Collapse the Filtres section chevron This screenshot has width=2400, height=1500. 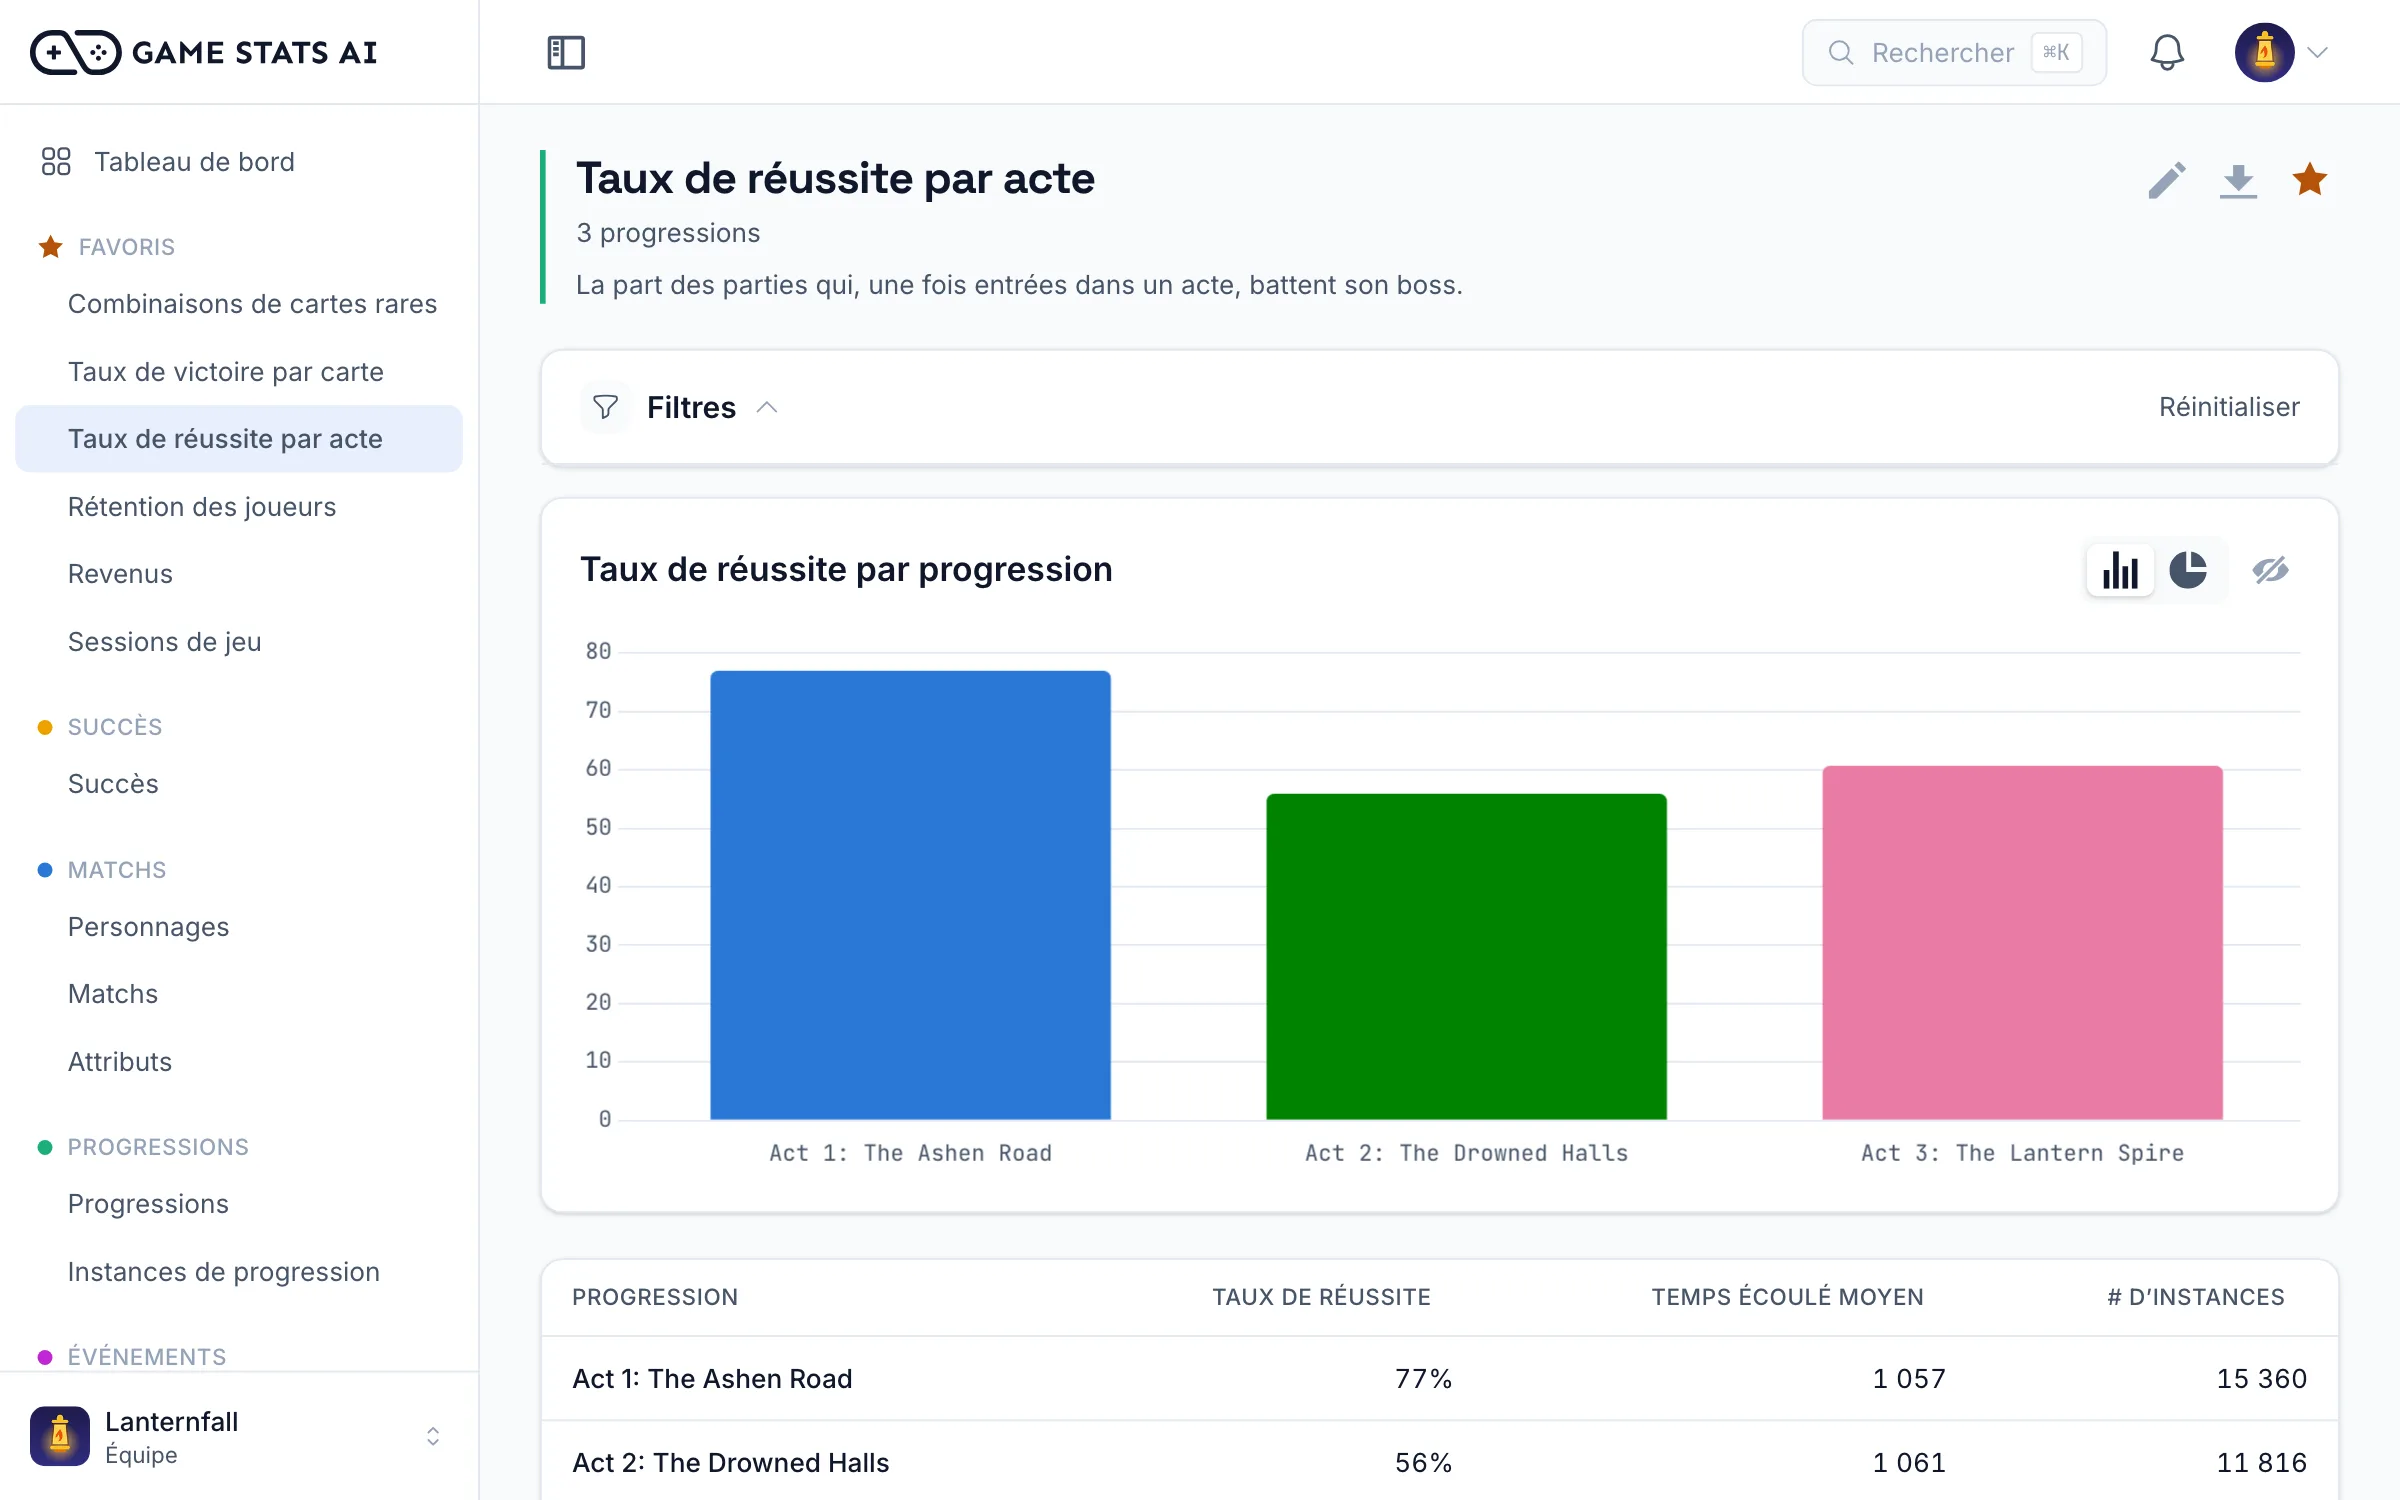point(767,407)
